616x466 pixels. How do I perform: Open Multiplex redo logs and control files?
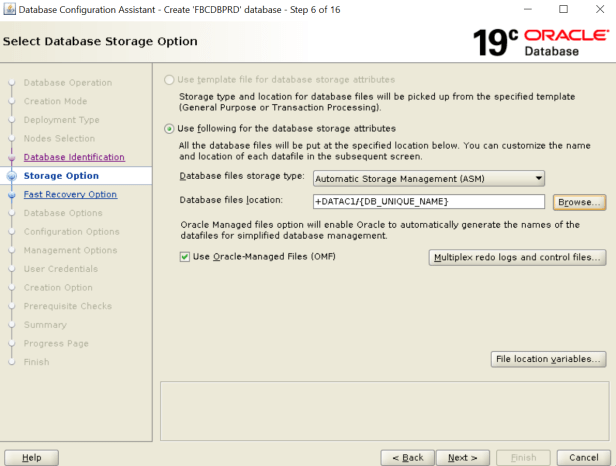tap(517, 257)
